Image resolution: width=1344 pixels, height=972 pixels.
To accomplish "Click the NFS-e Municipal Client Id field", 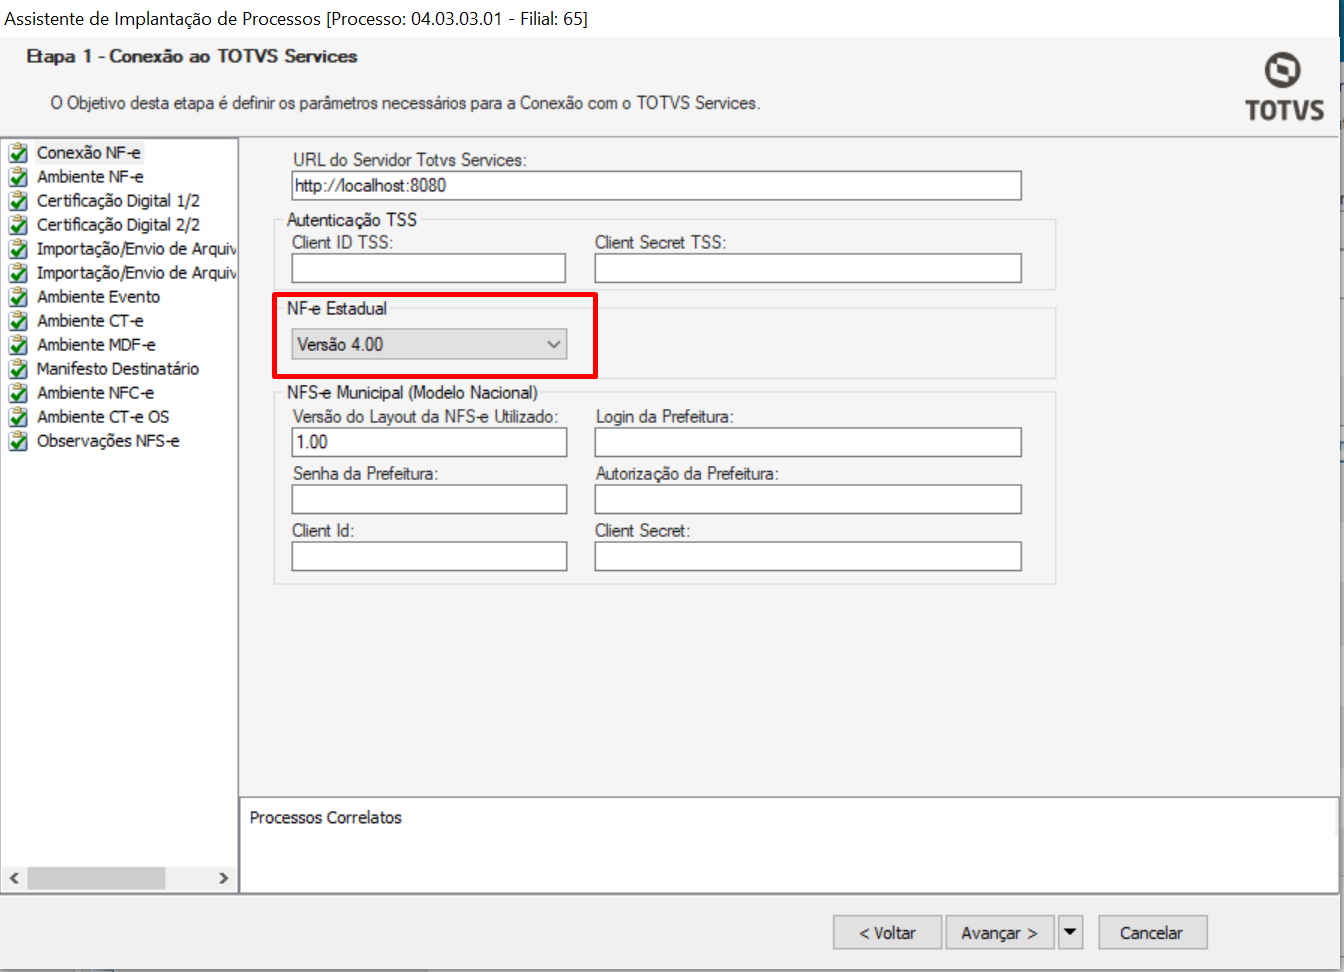I will [429, 556].
